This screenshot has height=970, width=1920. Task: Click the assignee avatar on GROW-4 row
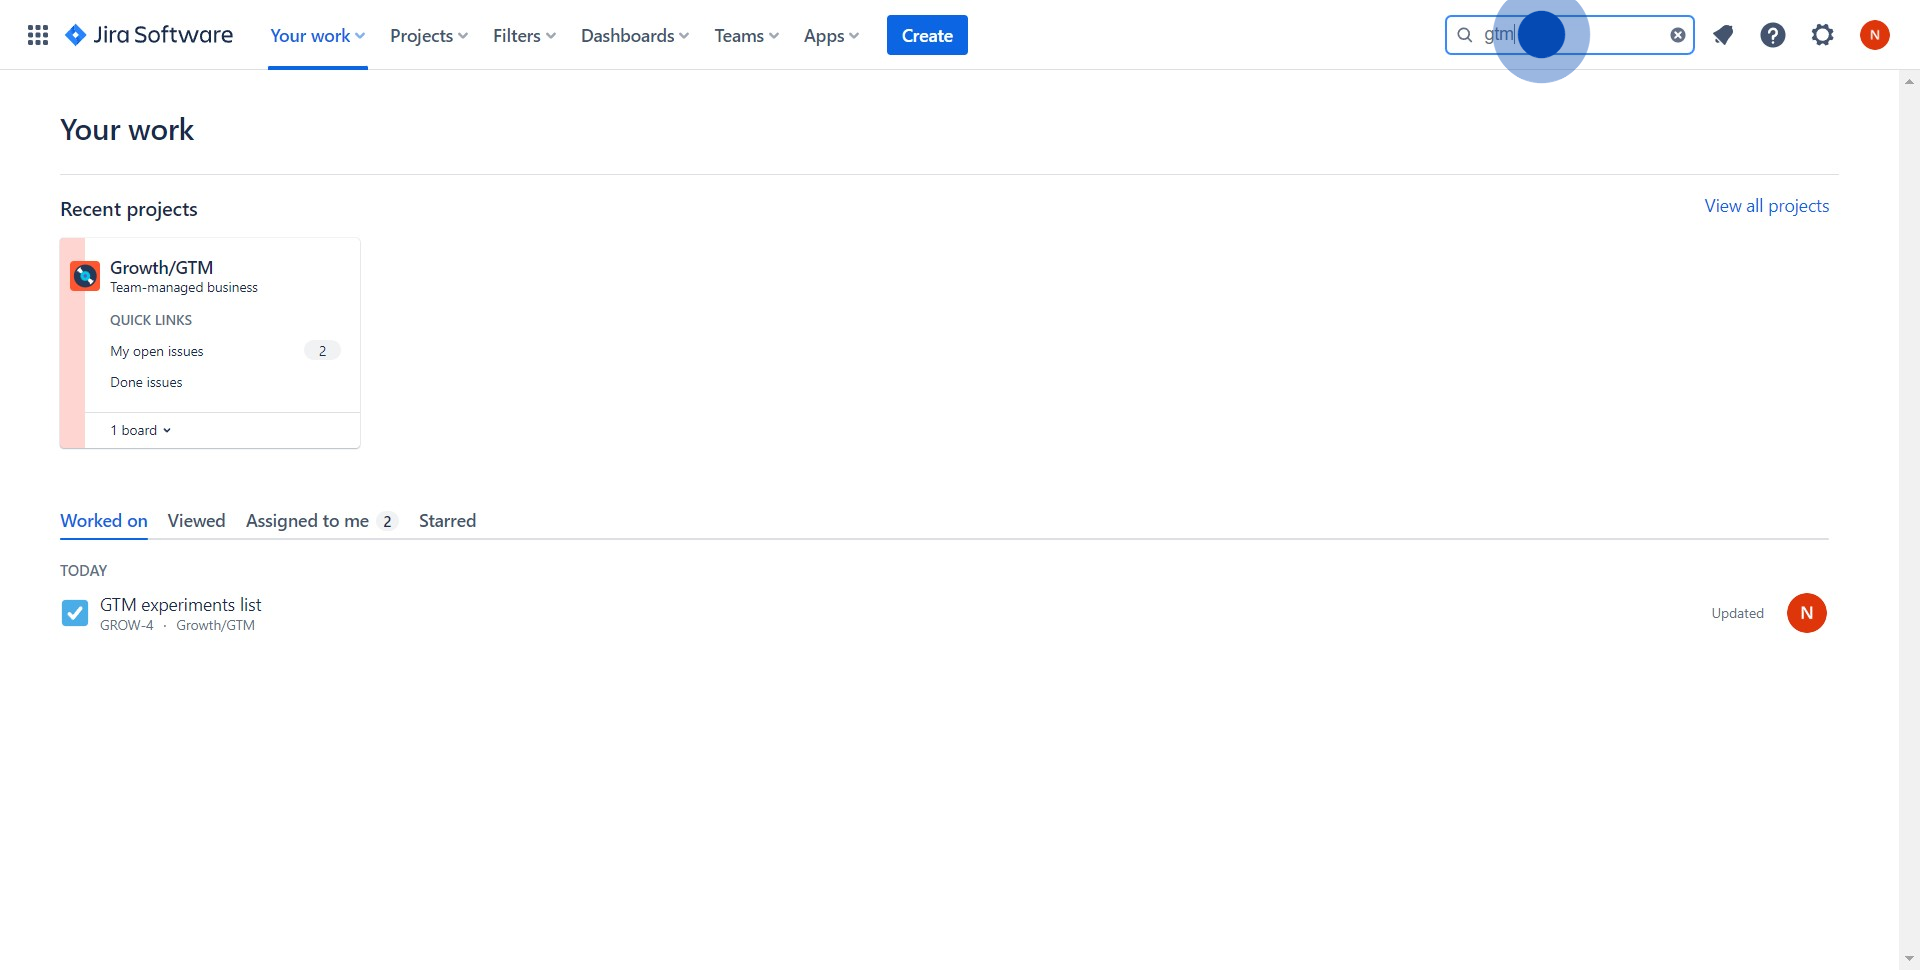[x=1806, y=613]
